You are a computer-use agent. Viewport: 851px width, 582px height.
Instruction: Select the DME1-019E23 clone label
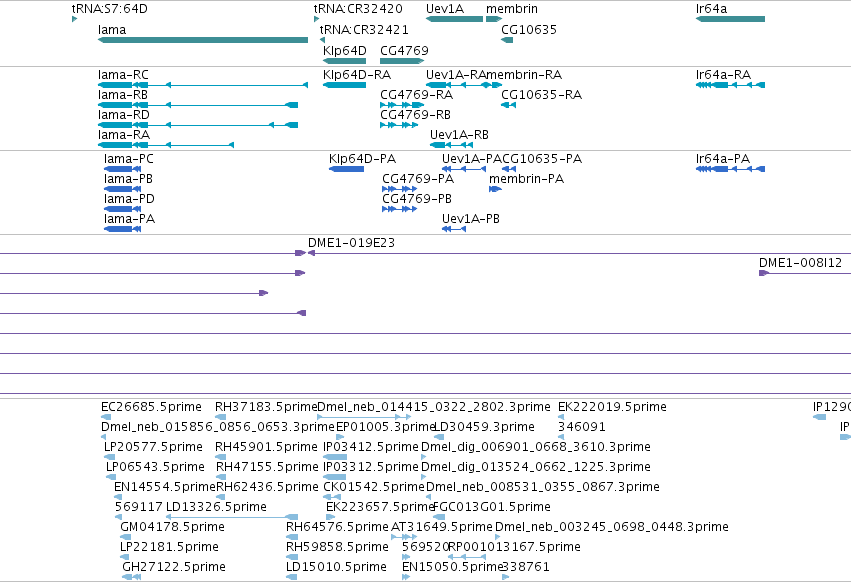(351, 243)
